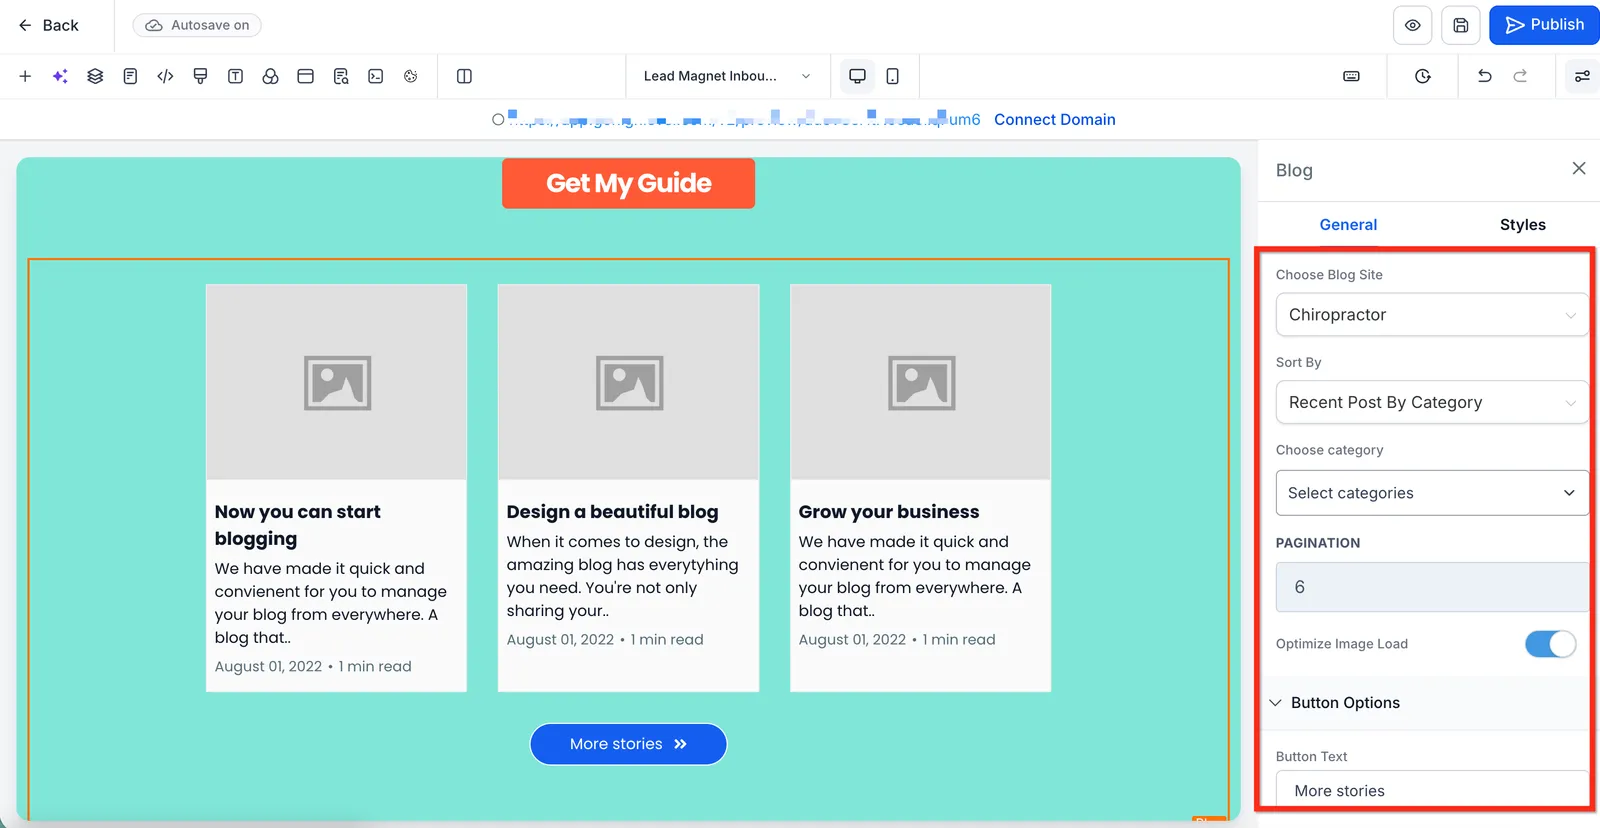
Task: Open the Lead Magnet Inbound page dropdown
Action: point(727,76)
